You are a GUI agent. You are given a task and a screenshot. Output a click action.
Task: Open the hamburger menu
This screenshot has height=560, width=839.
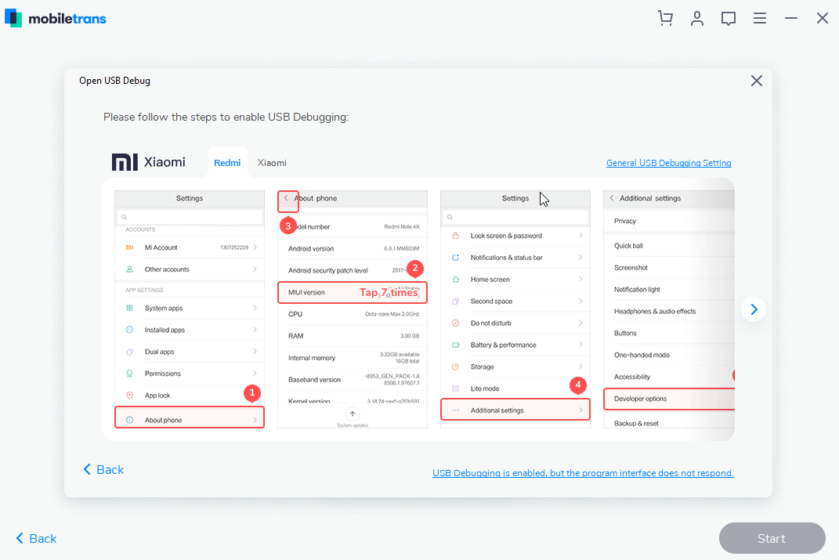click(x=759, y=18)
